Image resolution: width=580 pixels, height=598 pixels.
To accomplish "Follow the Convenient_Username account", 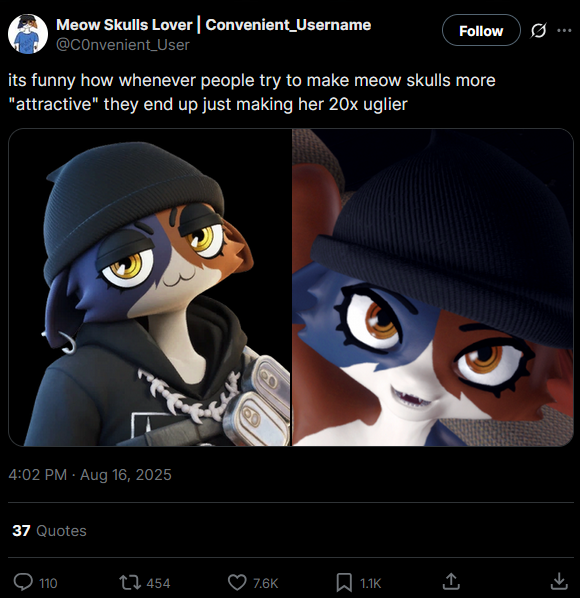I will click(x=481, y=31).
